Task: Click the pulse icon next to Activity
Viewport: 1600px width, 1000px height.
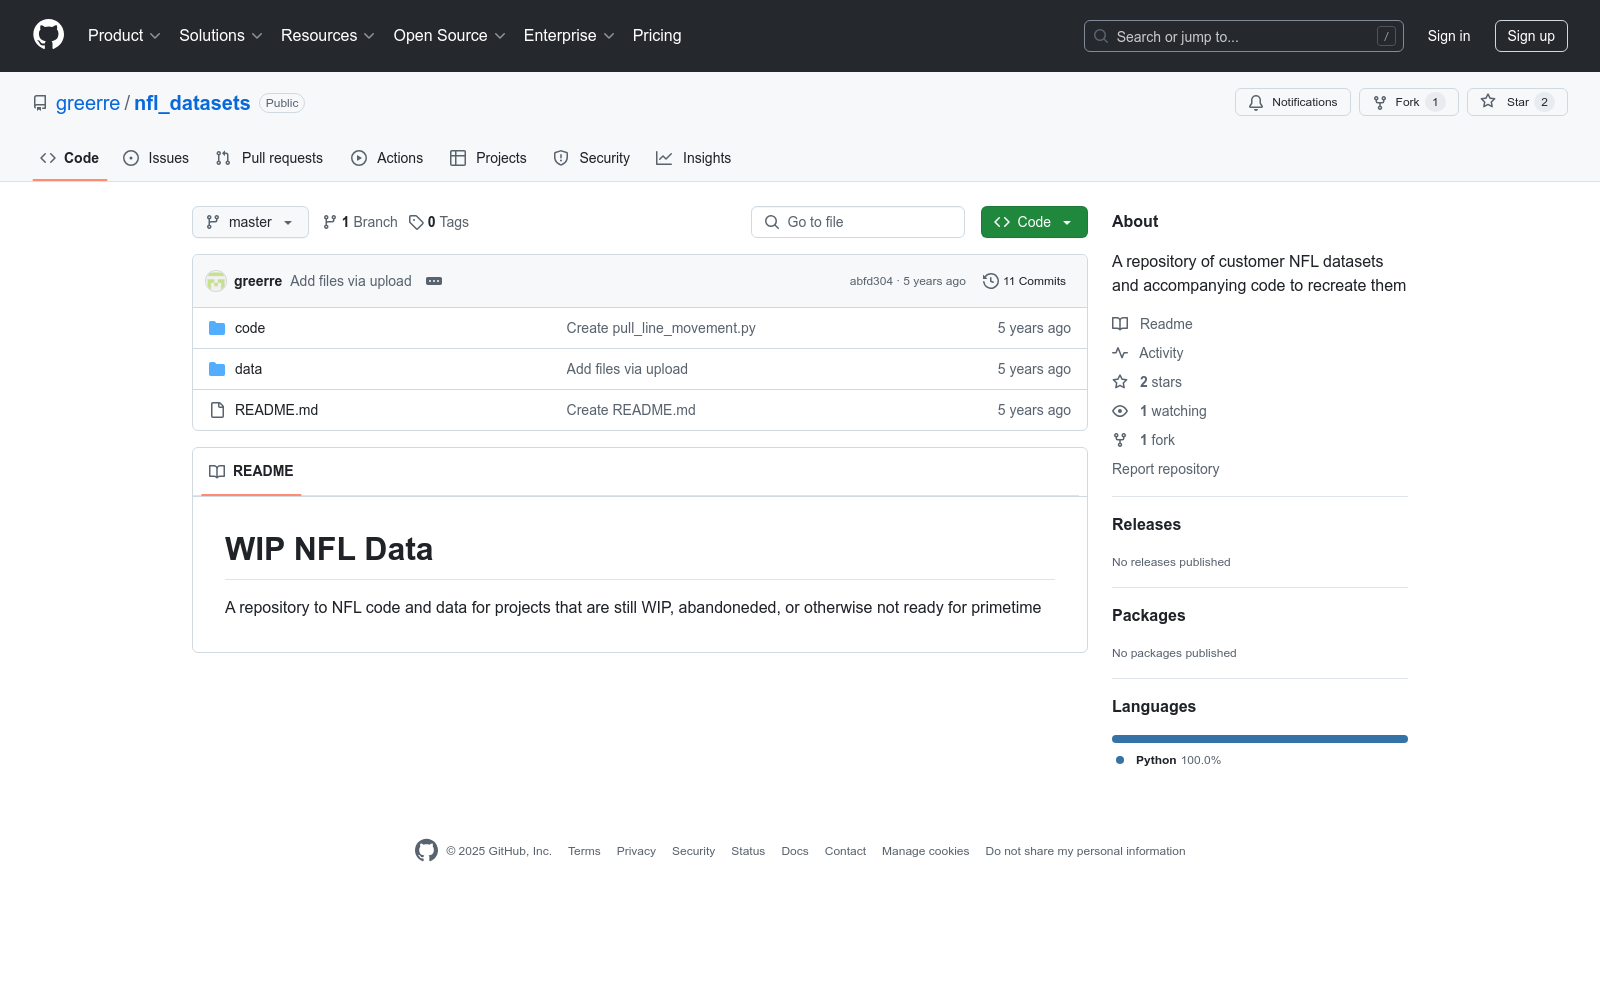Action: coord(1120,353)
